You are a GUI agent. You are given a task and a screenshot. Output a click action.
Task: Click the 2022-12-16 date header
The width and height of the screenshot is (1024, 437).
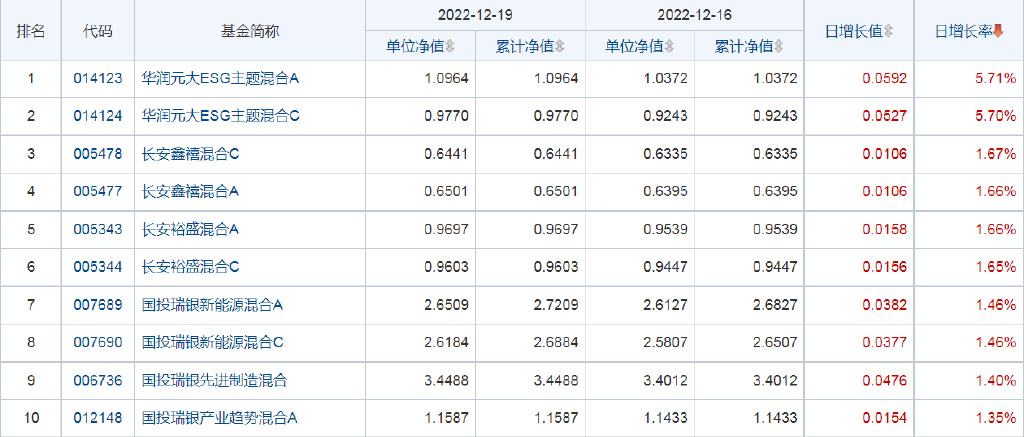click(694, 14)
